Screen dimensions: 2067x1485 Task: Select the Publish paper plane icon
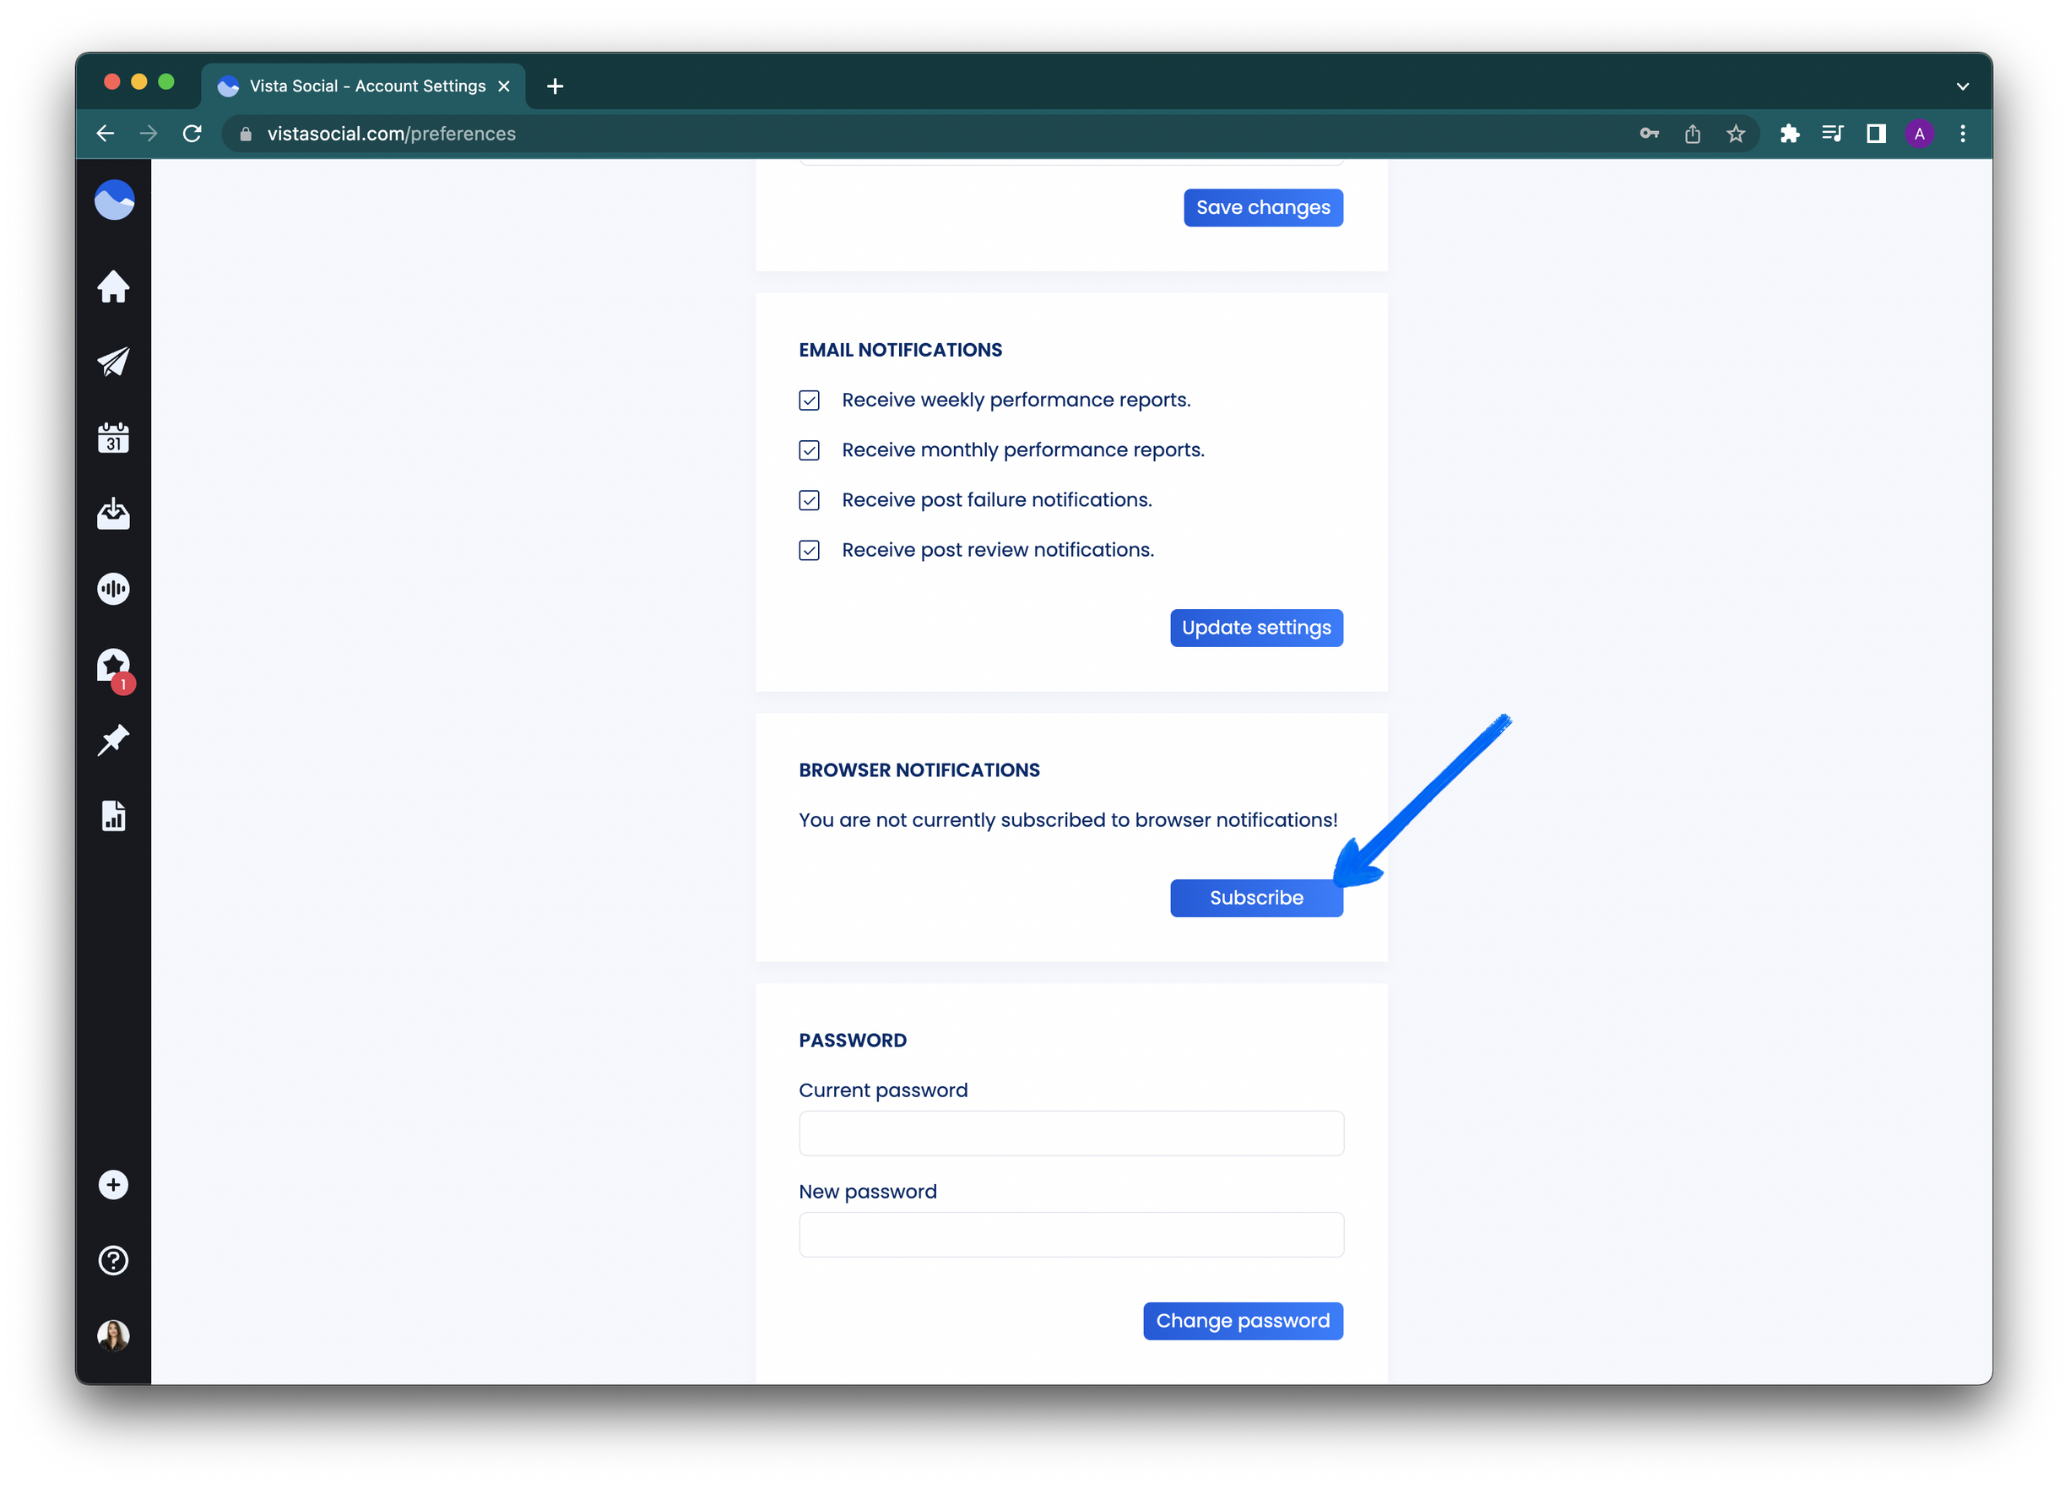[113, 362]
